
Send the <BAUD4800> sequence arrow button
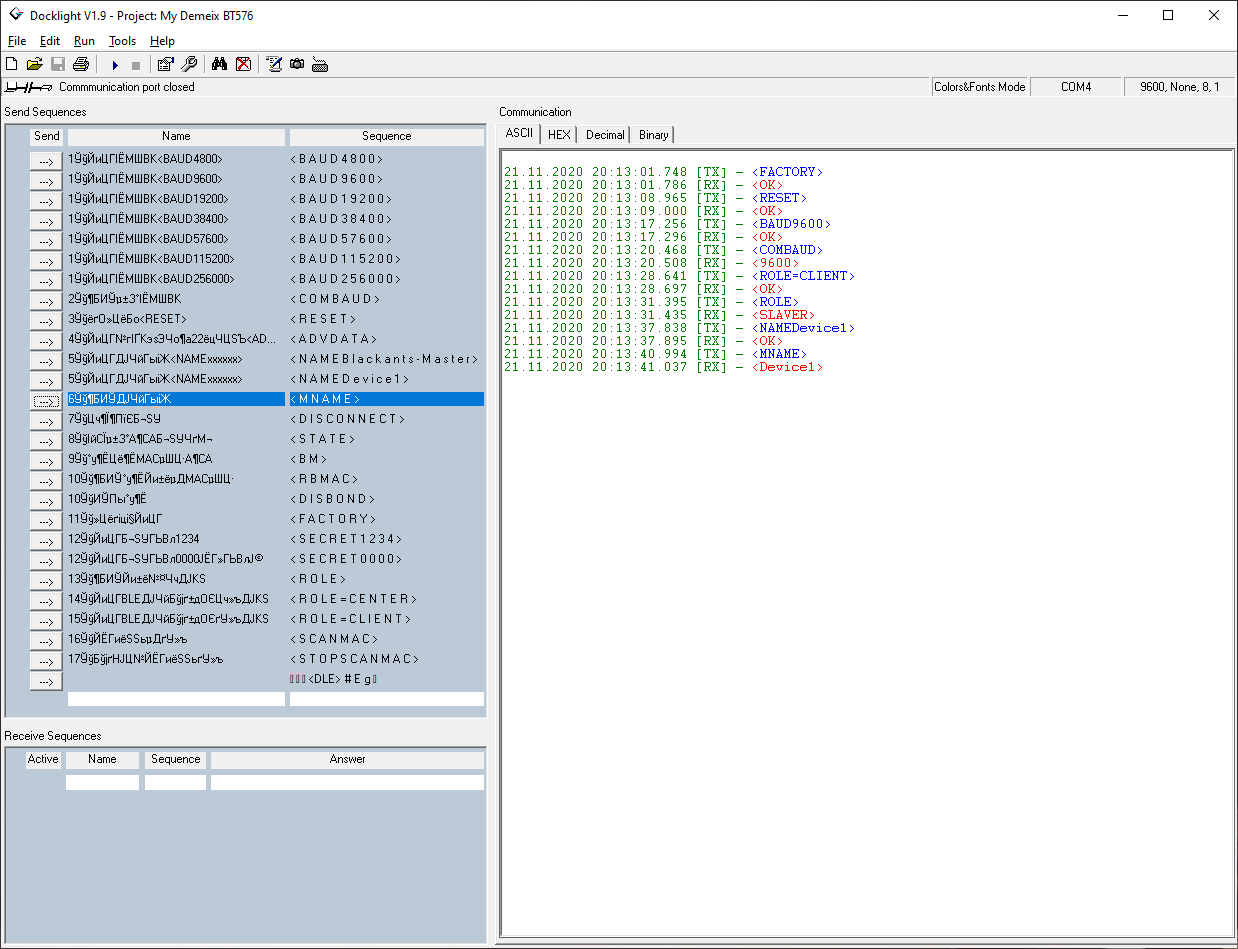46,160
